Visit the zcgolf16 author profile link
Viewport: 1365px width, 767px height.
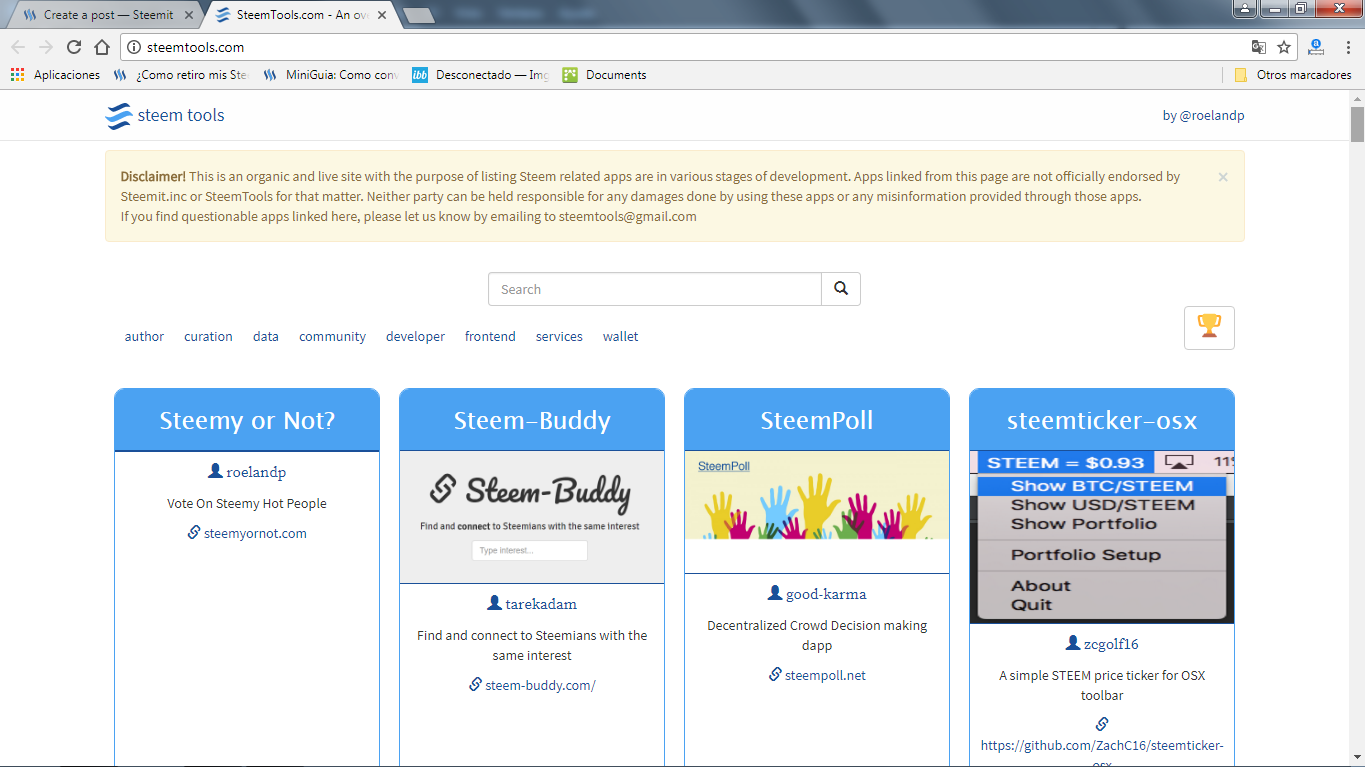1111,644
